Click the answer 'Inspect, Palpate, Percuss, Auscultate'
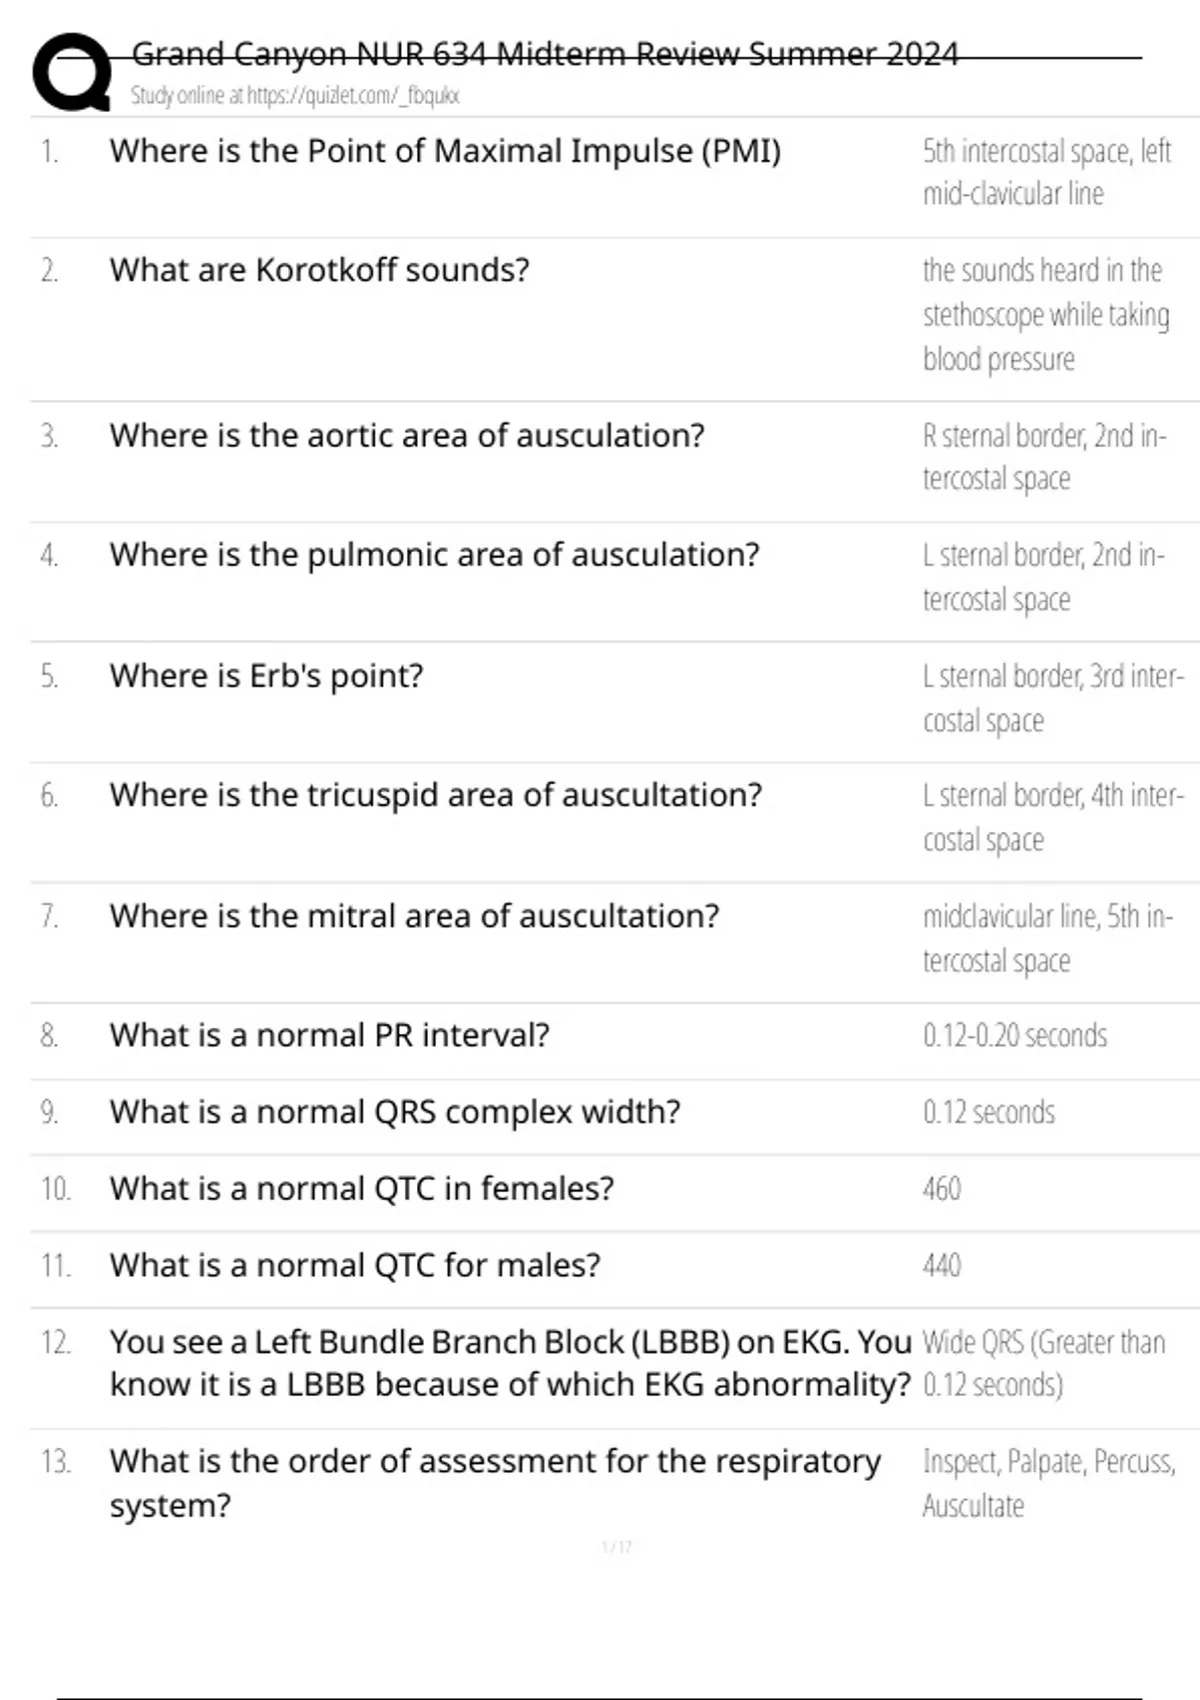Viewport: 1200px width, 1700px height. [1048, 1483]
